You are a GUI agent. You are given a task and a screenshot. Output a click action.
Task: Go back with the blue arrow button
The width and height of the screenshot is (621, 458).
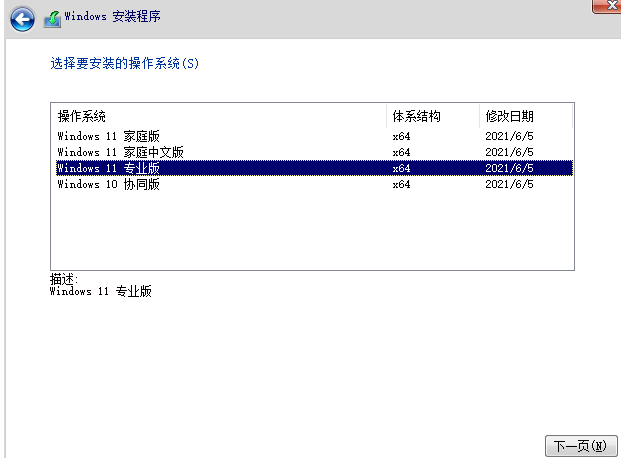click(x=22, y=19)
